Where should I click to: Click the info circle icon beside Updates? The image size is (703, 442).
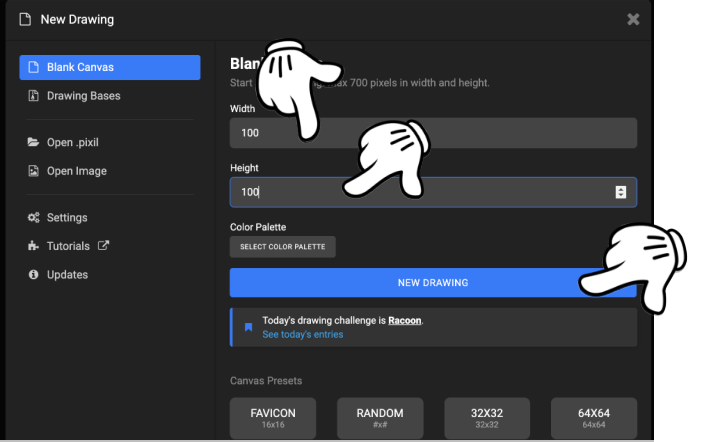tap(34, 274)
